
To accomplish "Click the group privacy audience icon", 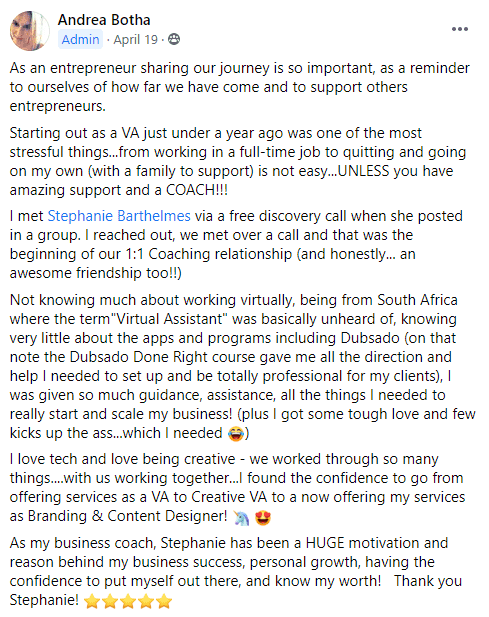I will [174, 39].
